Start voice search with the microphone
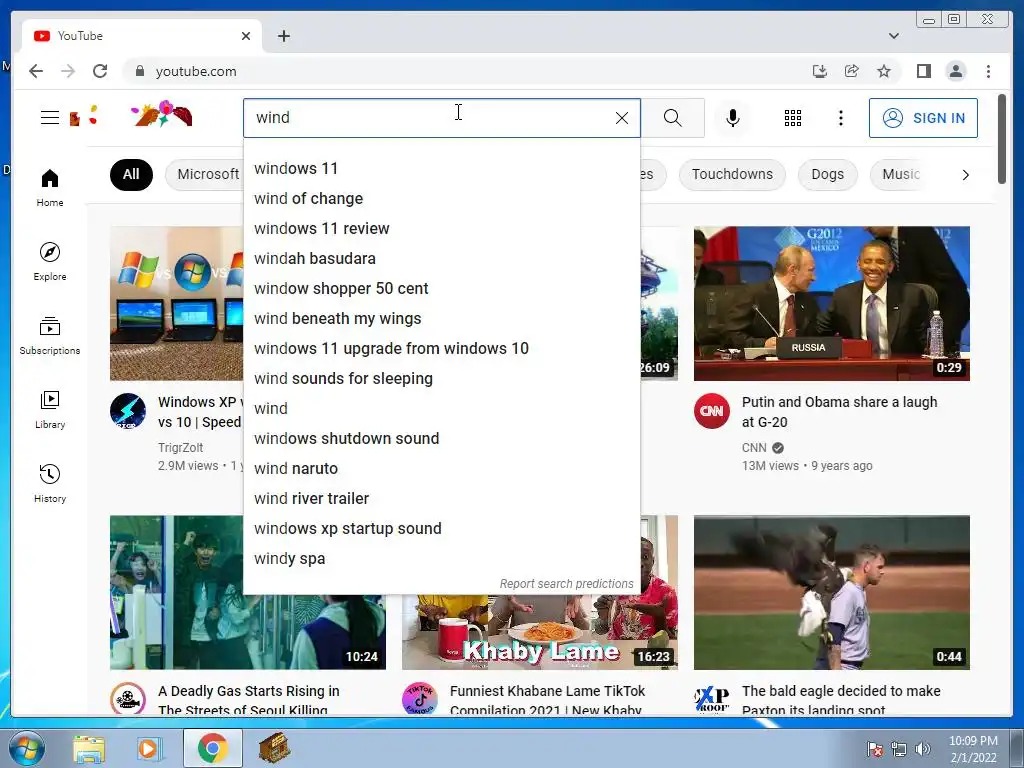 point(733,118)
